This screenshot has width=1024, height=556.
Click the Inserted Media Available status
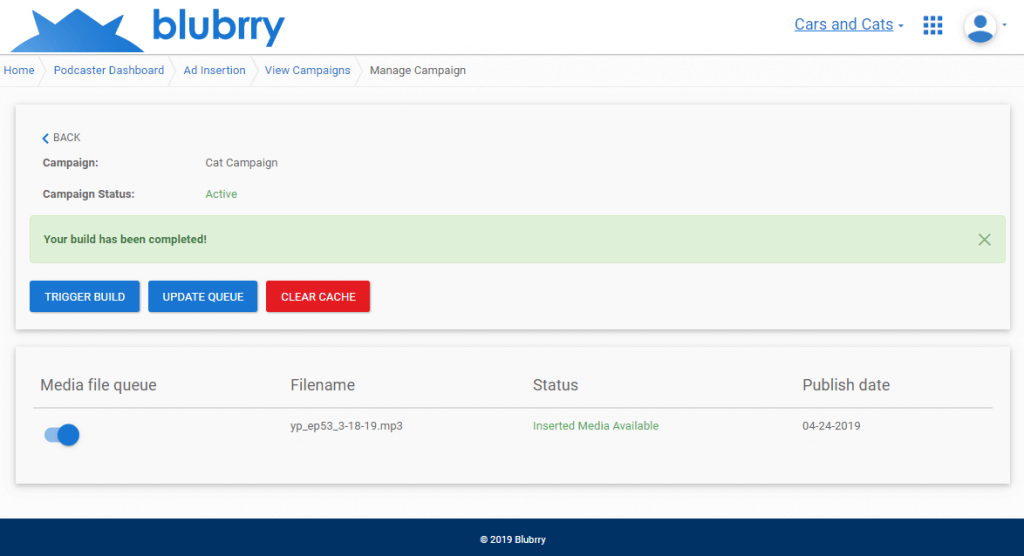[x=596, y=426]
